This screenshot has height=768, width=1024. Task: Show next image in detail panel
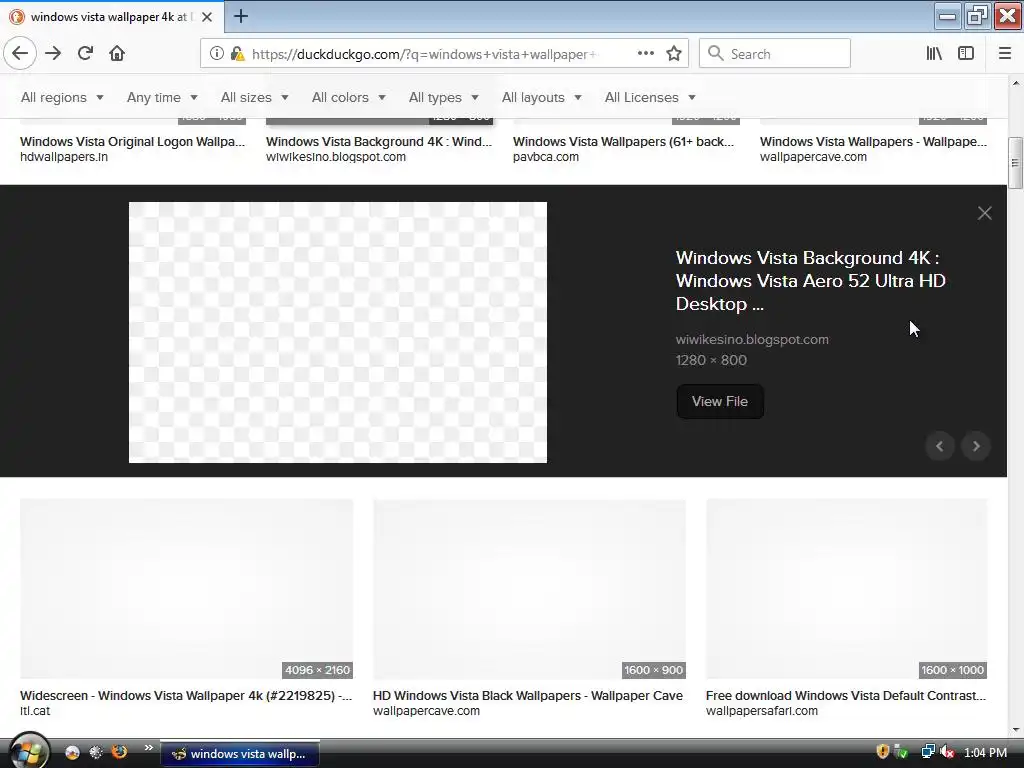pos(976,446)
